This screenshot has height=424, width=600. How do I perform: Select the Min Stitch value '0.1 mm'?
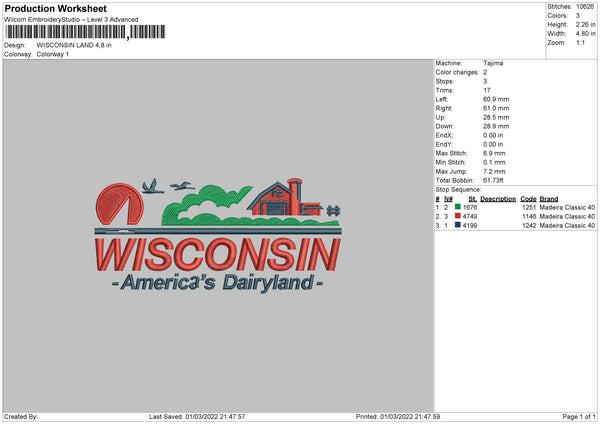click(494, 163)
